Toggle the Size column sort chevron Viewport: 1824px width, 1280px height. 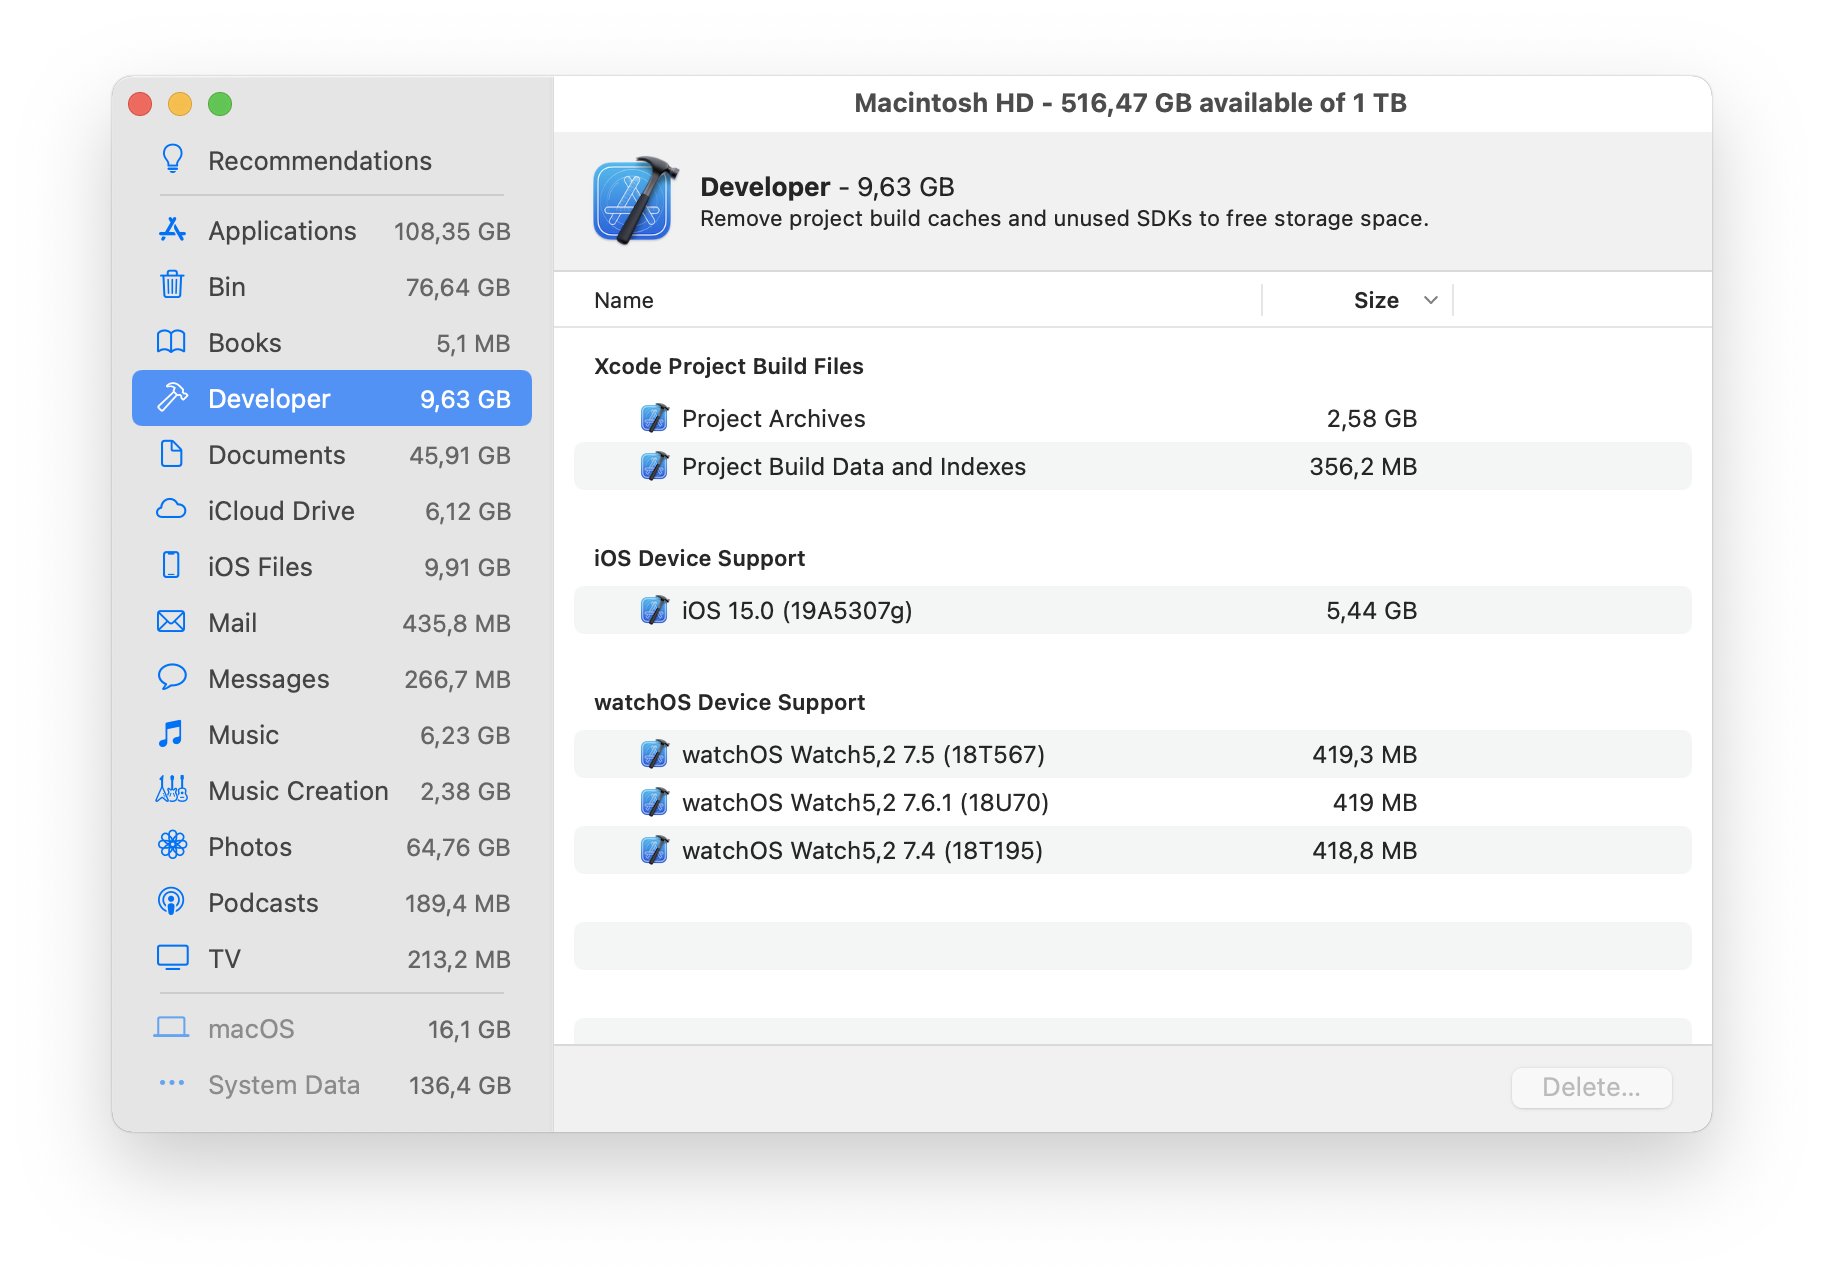coord(1430,300)
